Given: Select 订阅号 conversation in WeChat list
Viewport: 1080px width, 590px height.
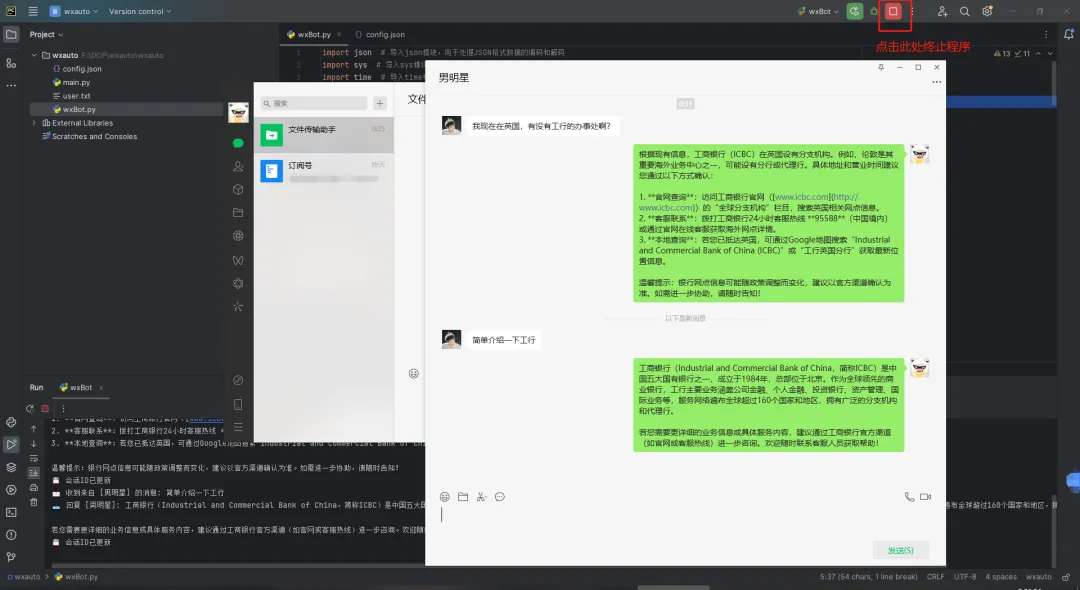Looking at the screenshot, I should tap(324, 170).
